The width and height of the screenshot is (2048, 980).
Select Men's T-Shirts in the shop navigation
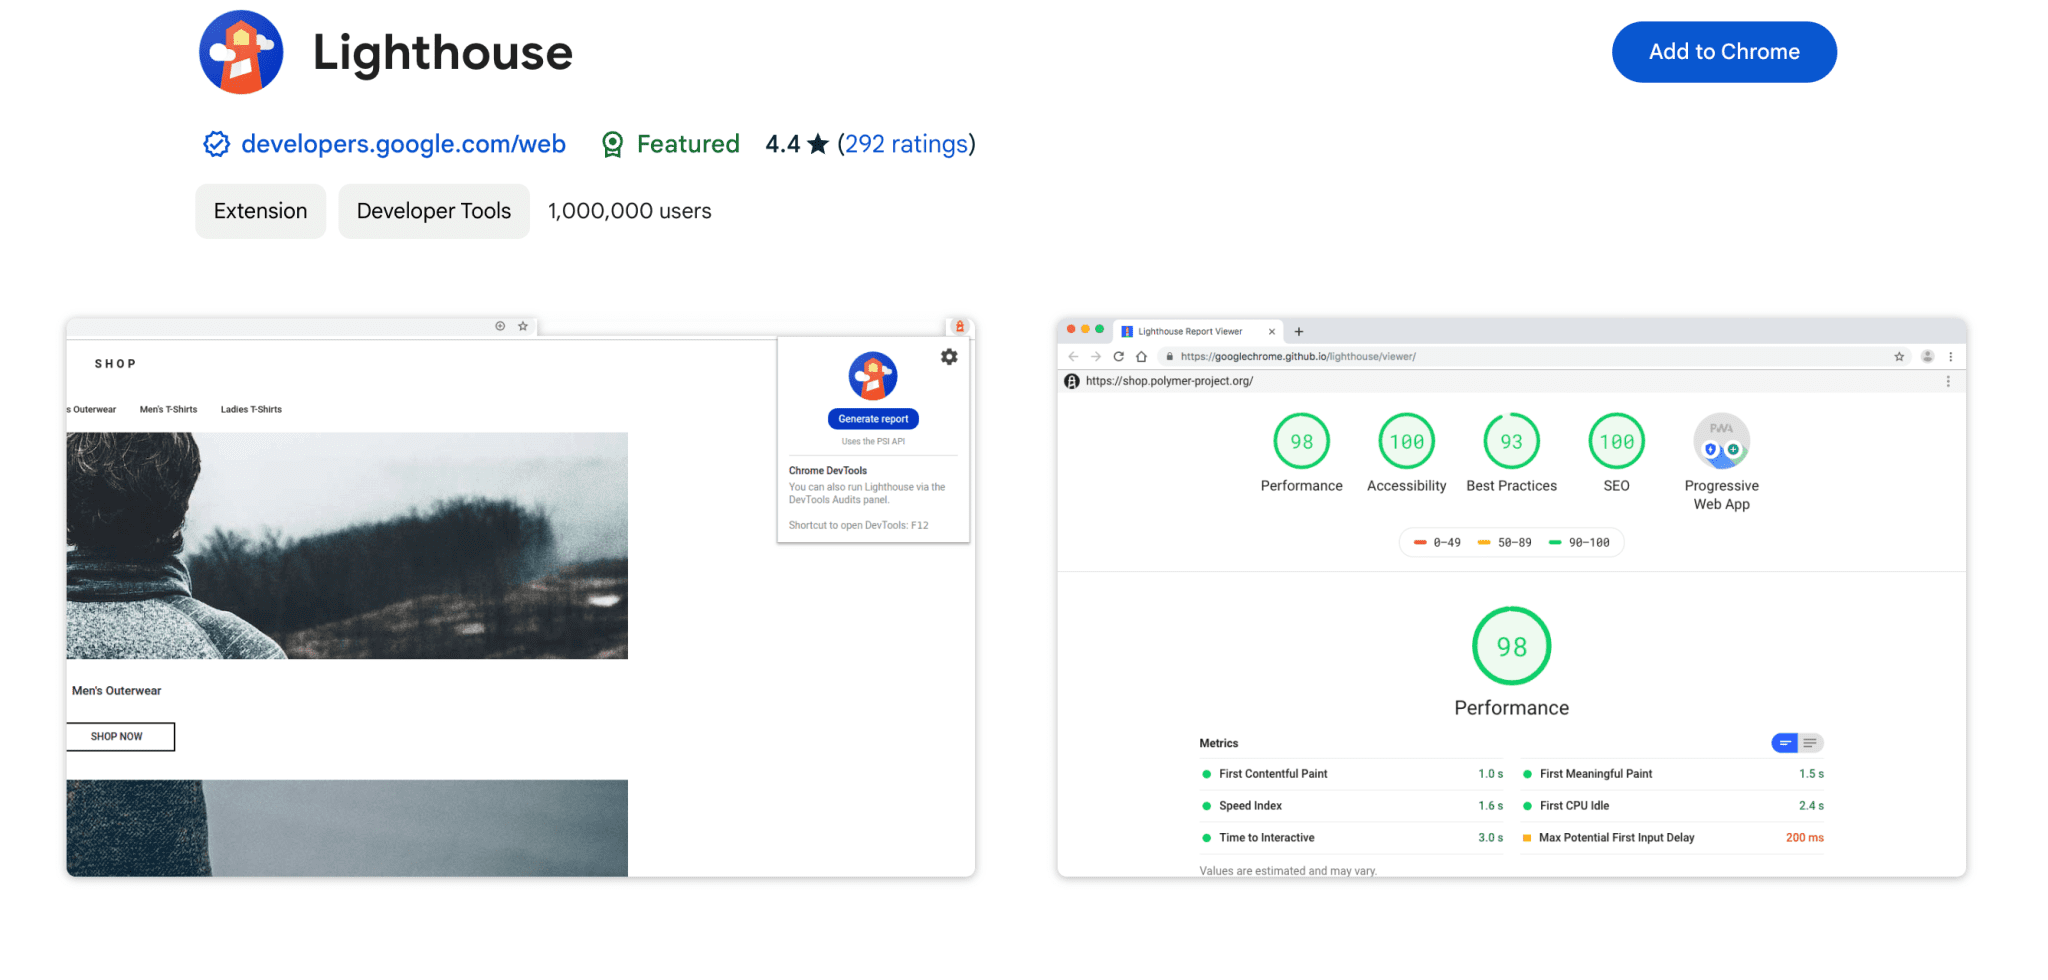[168, 409]
